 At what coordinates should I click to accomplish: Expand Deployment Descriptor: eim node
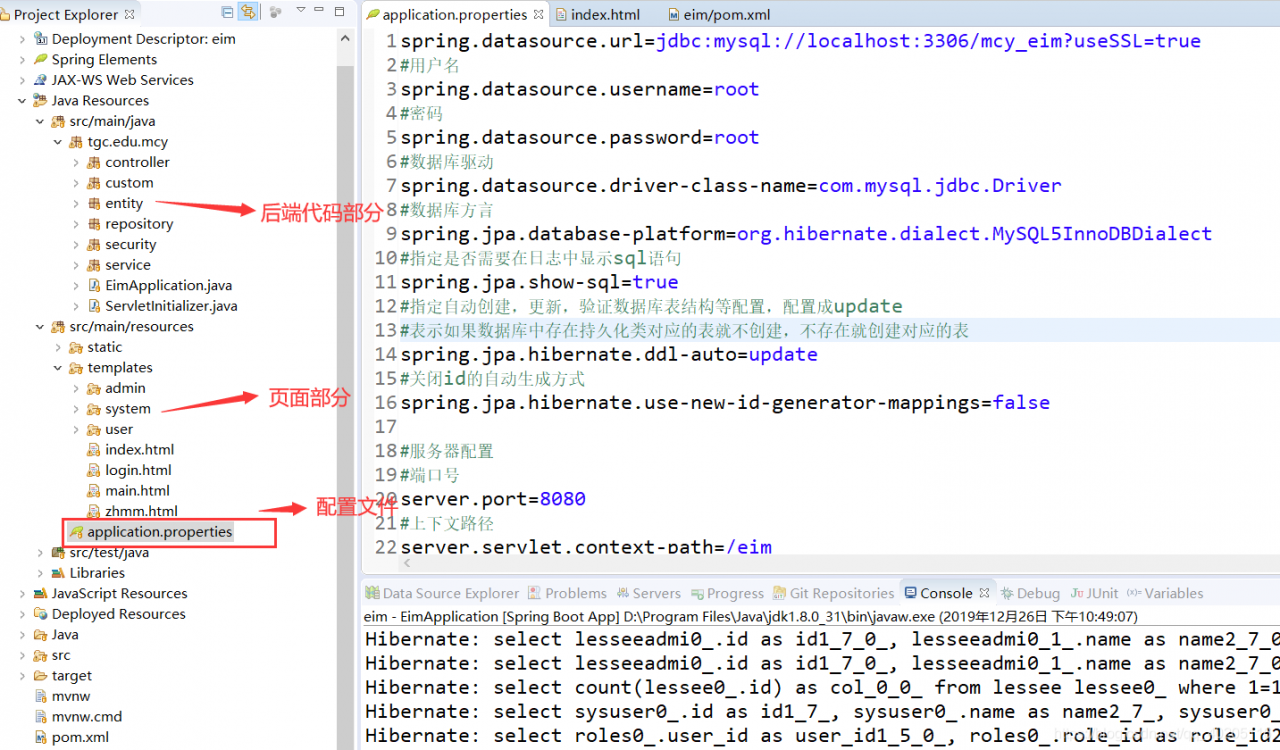click(22, 39)
